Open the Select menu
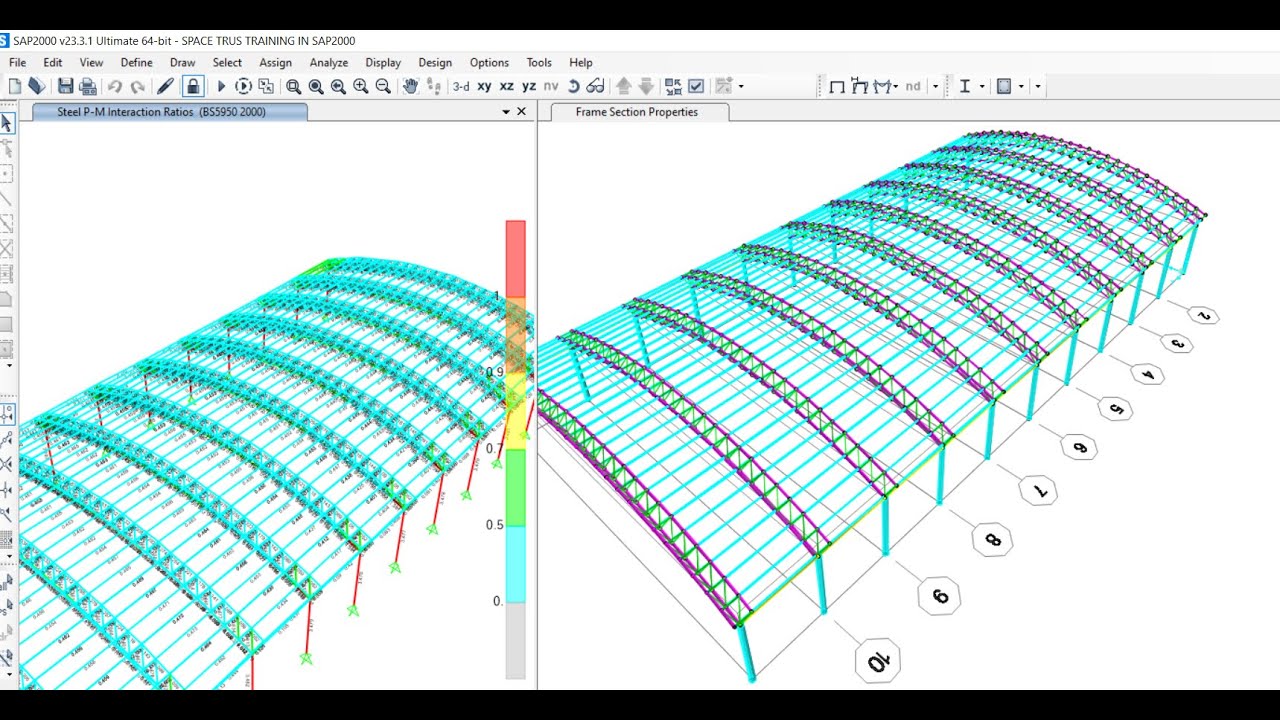The width and height of the screenshot is (1280, 720). tap(227, 62)
